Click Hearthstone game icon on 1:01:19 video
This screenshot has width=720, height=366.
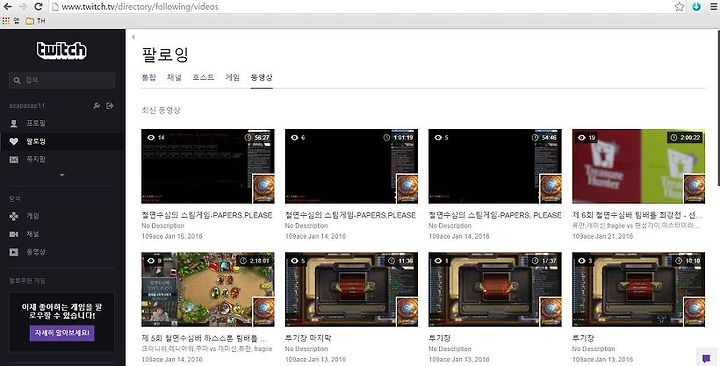407,189
